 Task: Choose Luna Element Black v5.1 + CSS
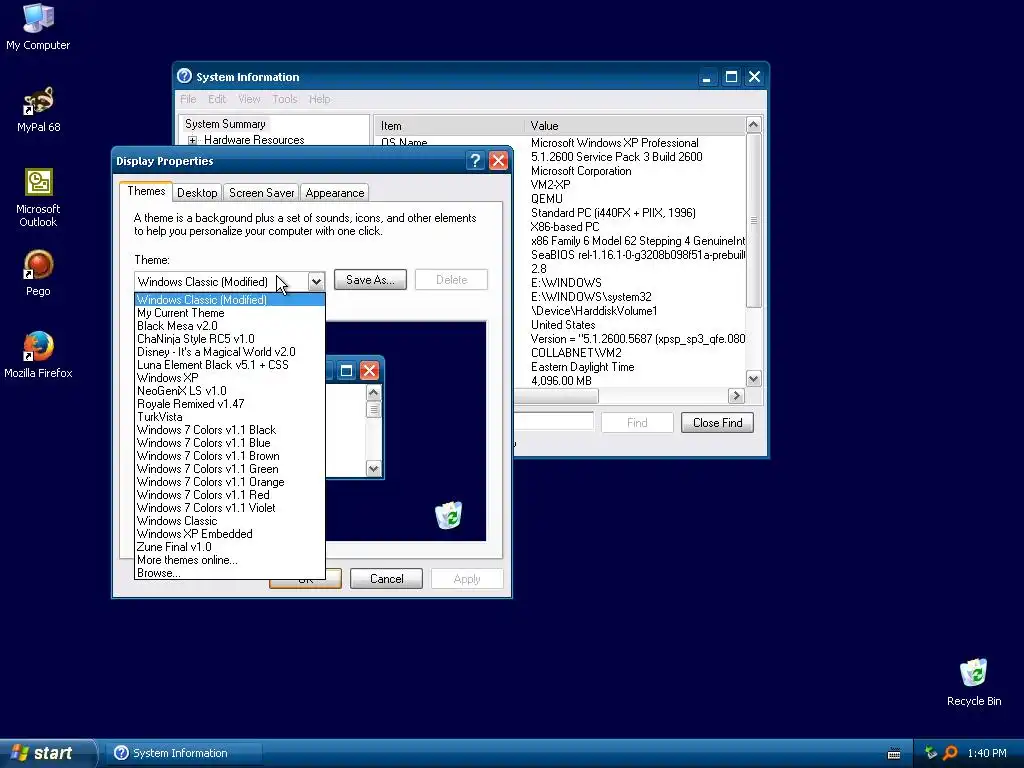coord(229,365)
